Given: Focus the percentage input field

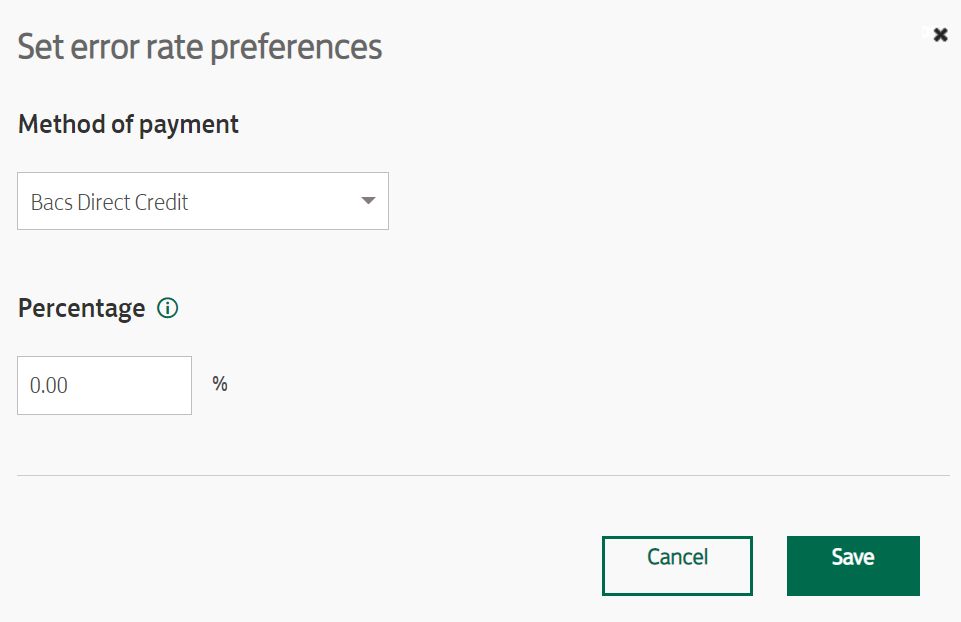Looking at the screenshot, I should (104, 385).
